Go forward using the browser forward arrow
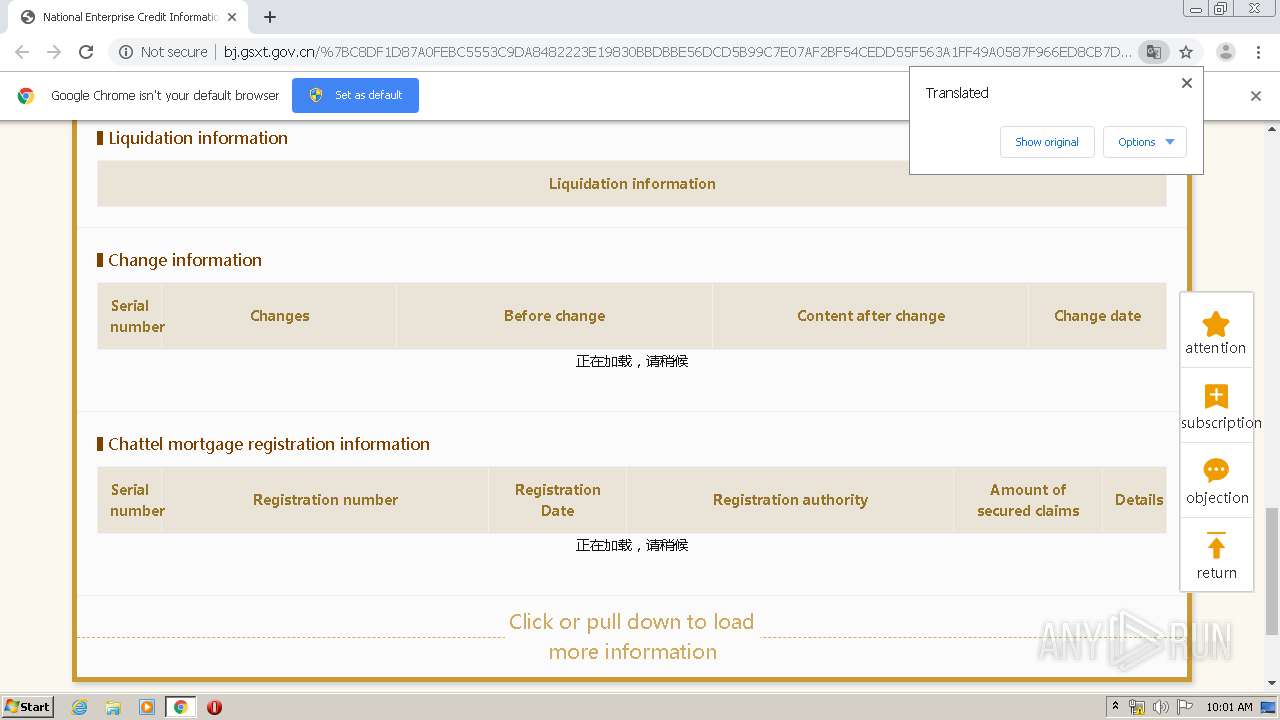The width and height of the screenshot is (1280, 720). 54,52
